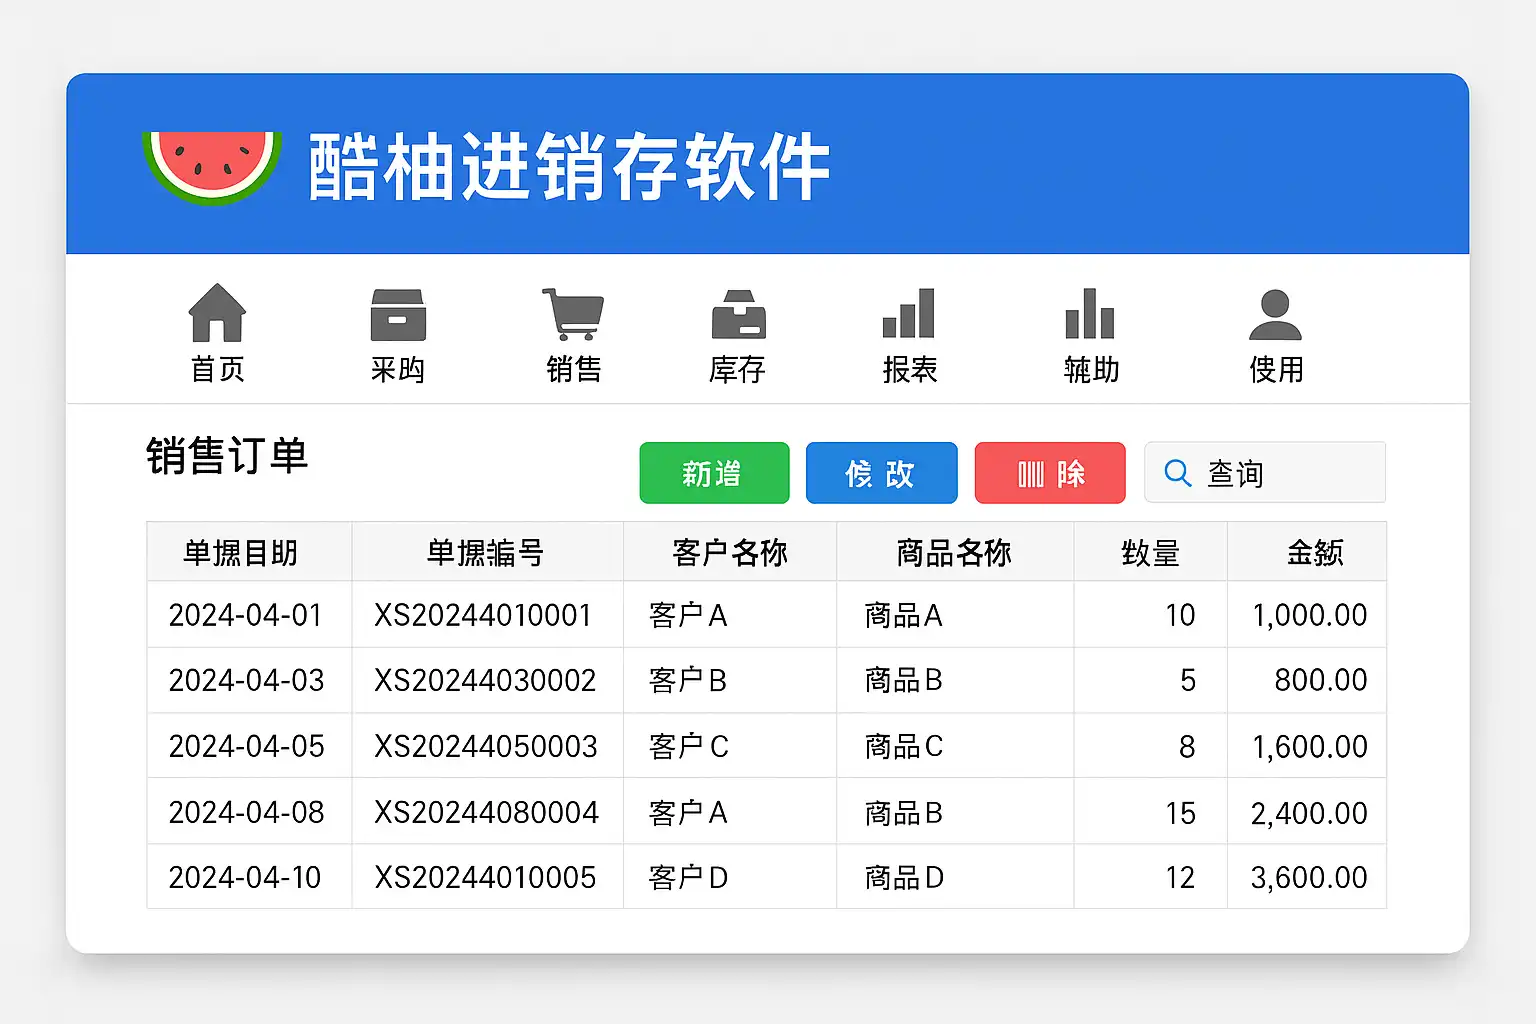The image size is (1536, 1024).
Task: Open the 库存 inventory icon
Action: tap(738, 314)
